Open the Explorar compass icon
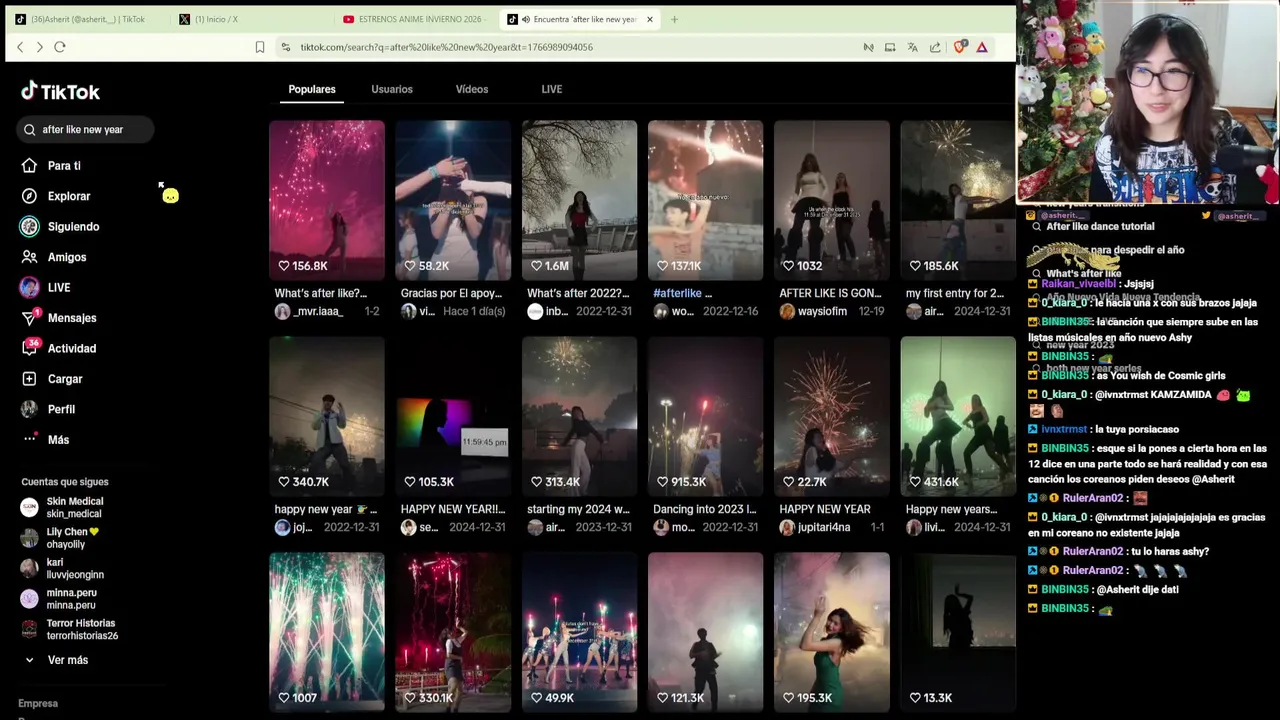1280x720 pixels. coord(29,196)
